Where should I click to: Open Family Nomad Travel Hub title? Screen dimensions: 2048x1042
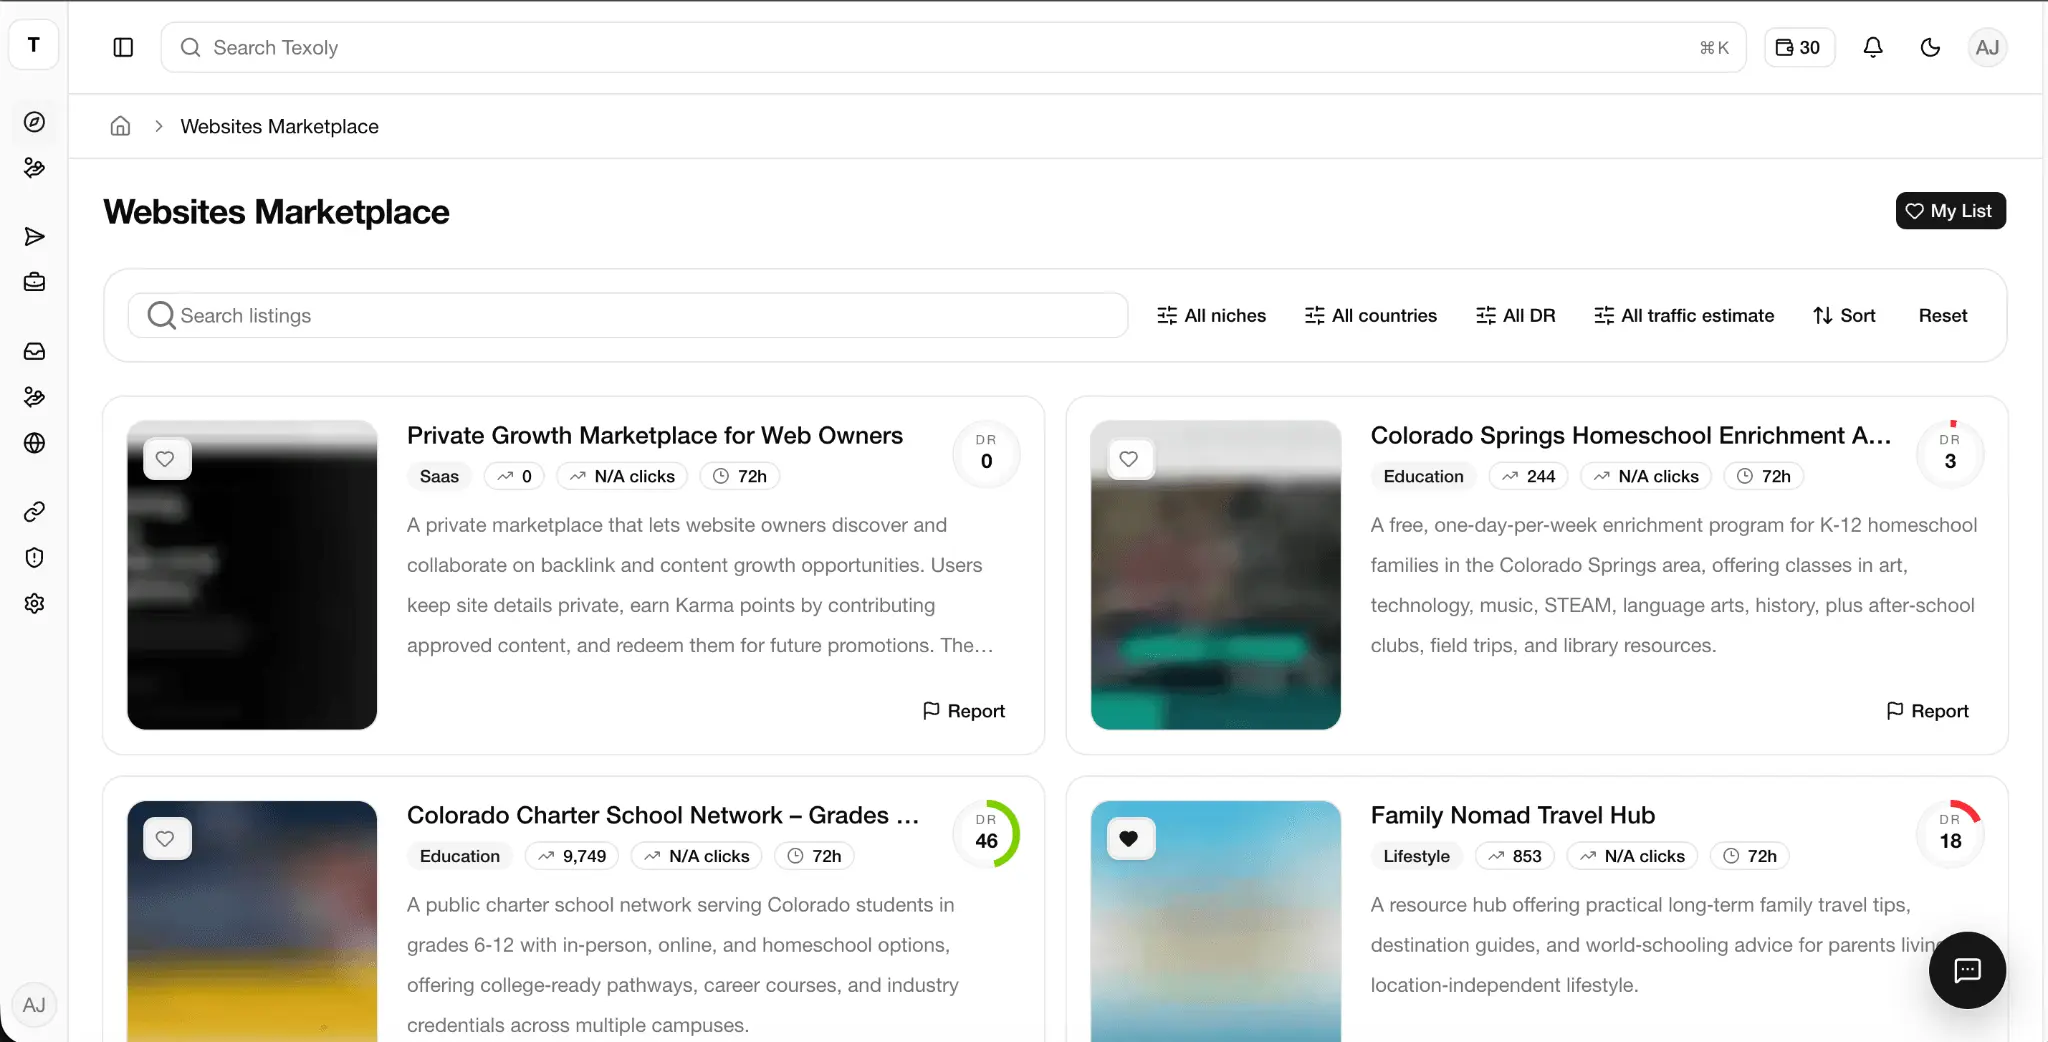tap(1512, 815)
